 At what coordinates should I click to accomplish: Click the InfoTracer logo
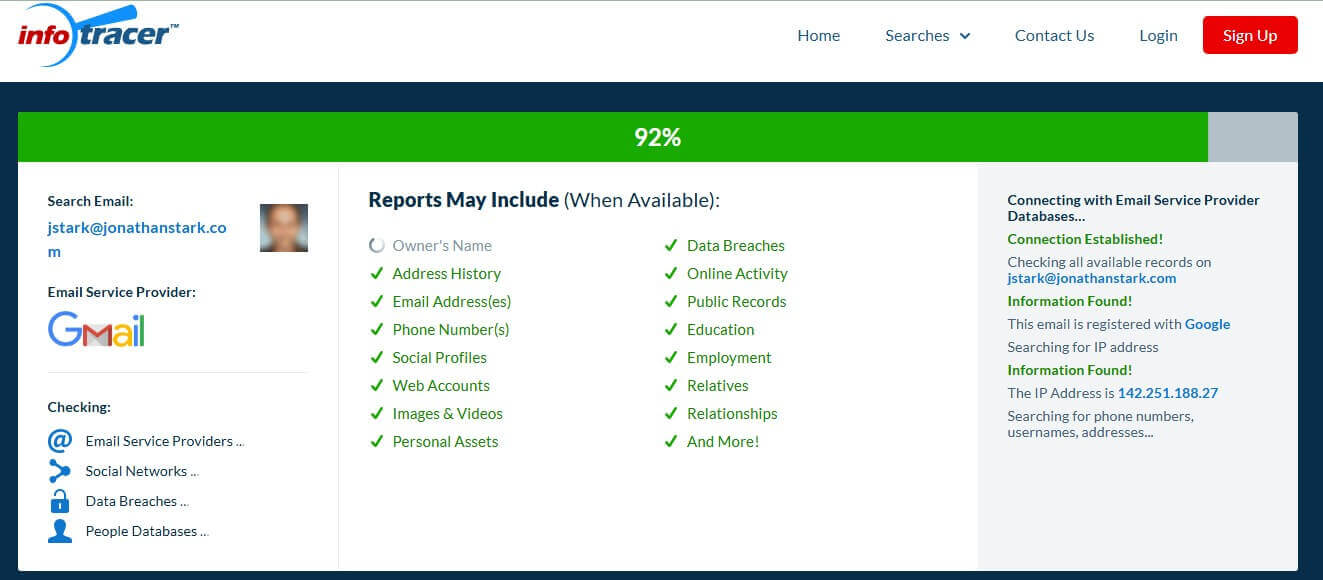(95, 34)
